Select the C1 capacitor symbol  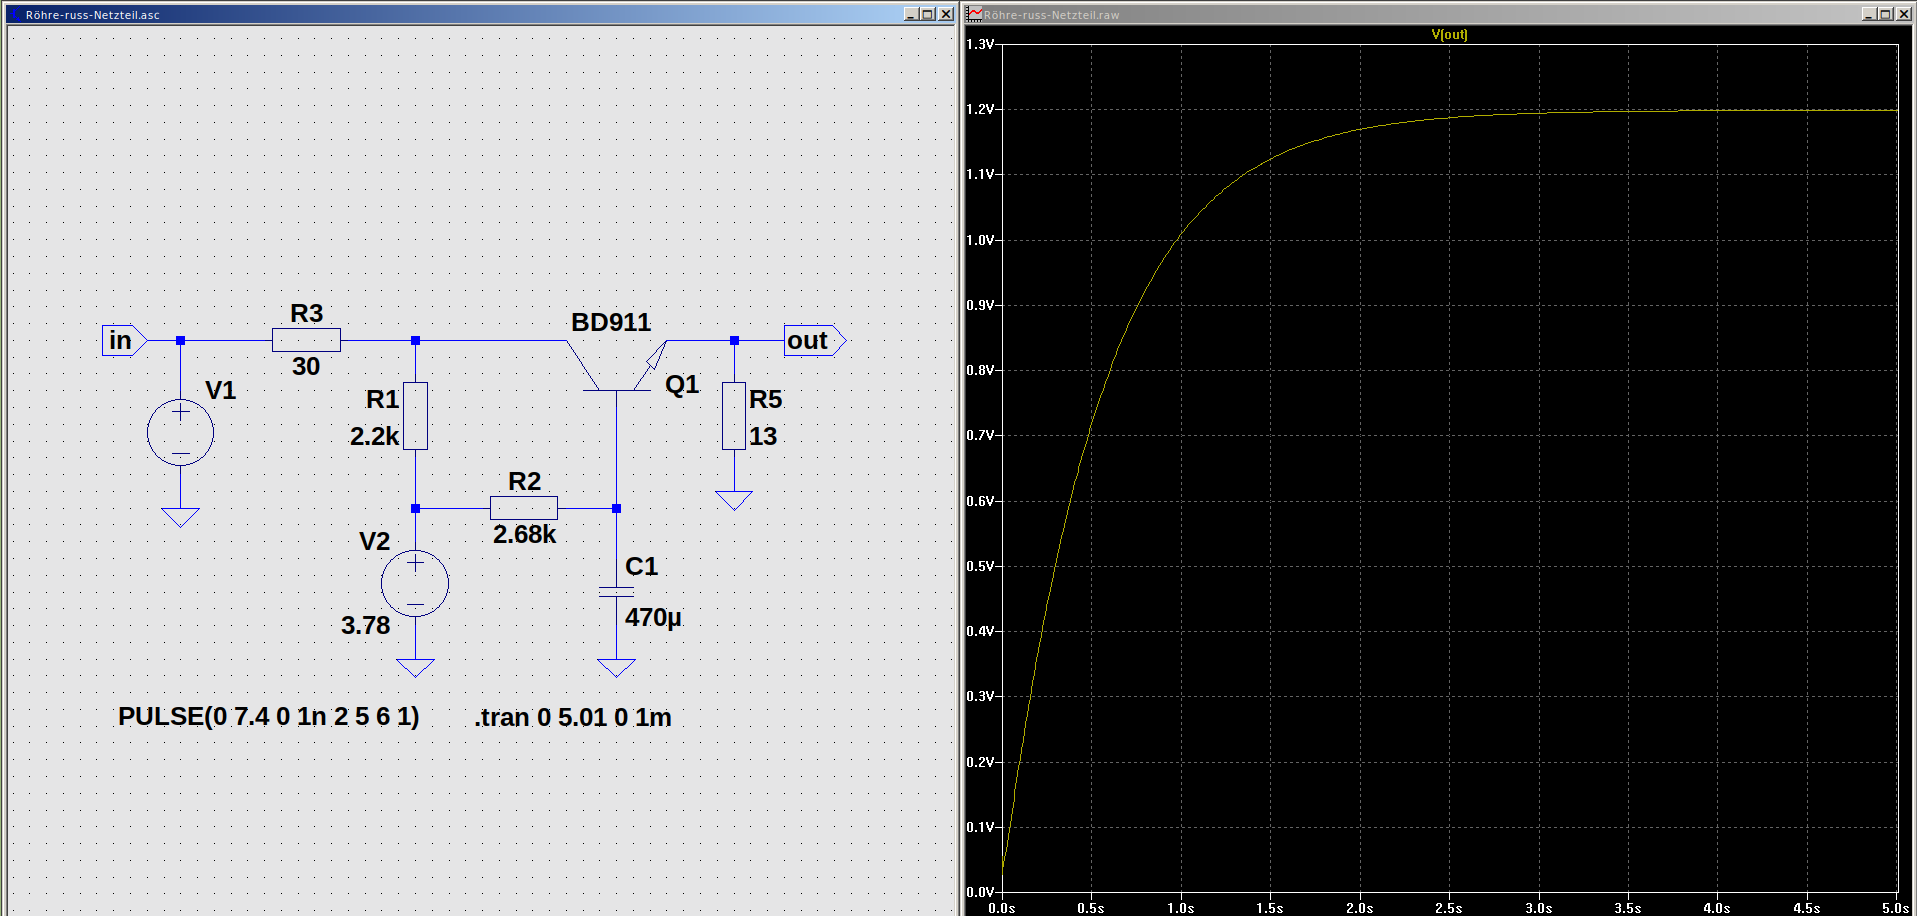pos(616,591)
